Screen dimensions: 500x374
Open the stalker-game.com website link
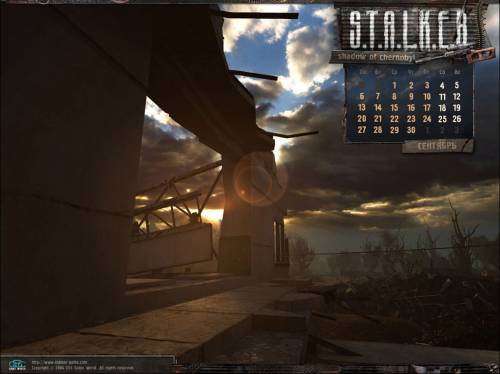(x=60, y=362)
